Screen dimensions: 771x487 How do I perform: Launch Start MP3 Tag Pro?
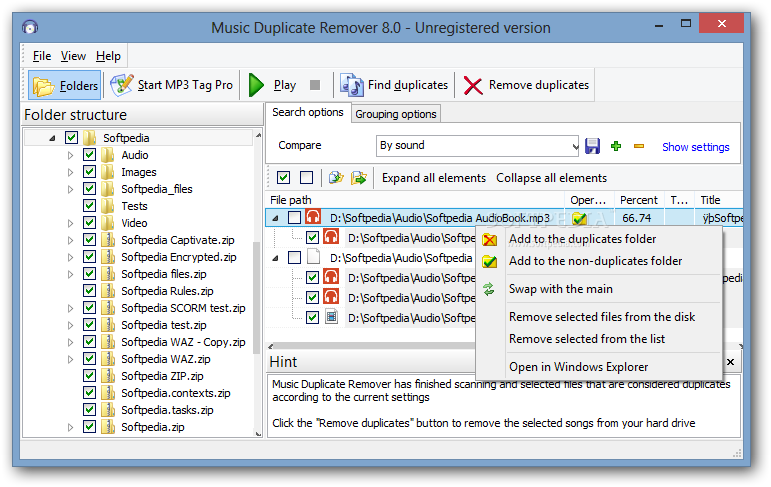(172, 85)
